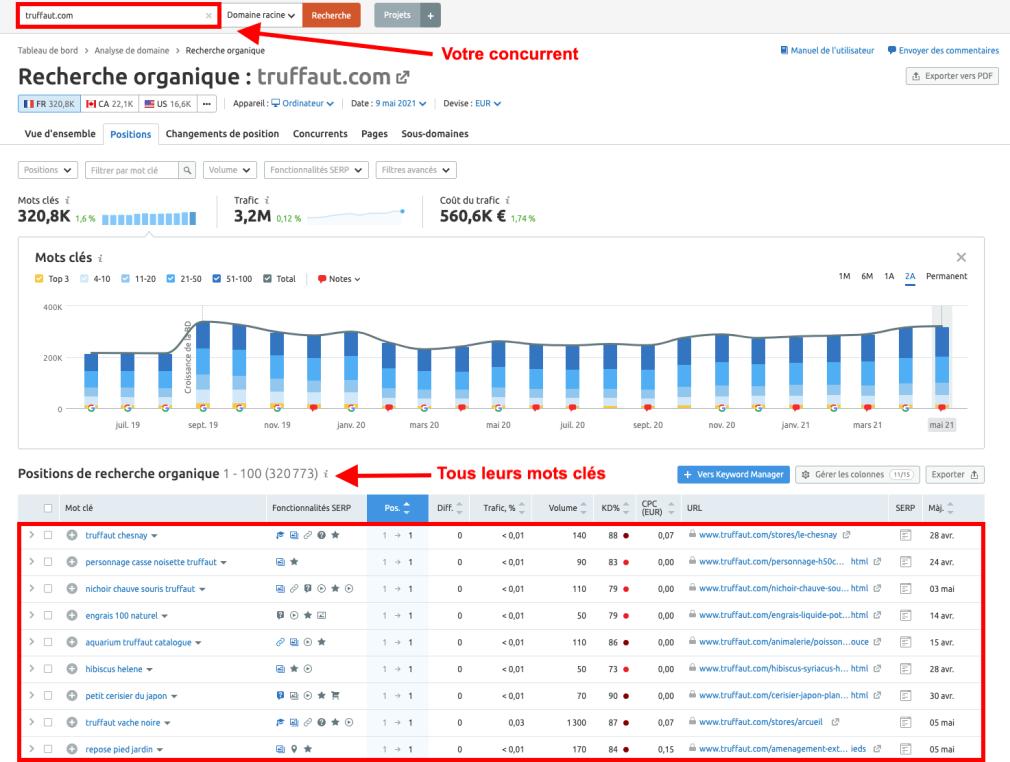This screenshot has height=762, width=1010.
Task: Toggle the 4-10 legend checkbox
Action: click(84, 279)
